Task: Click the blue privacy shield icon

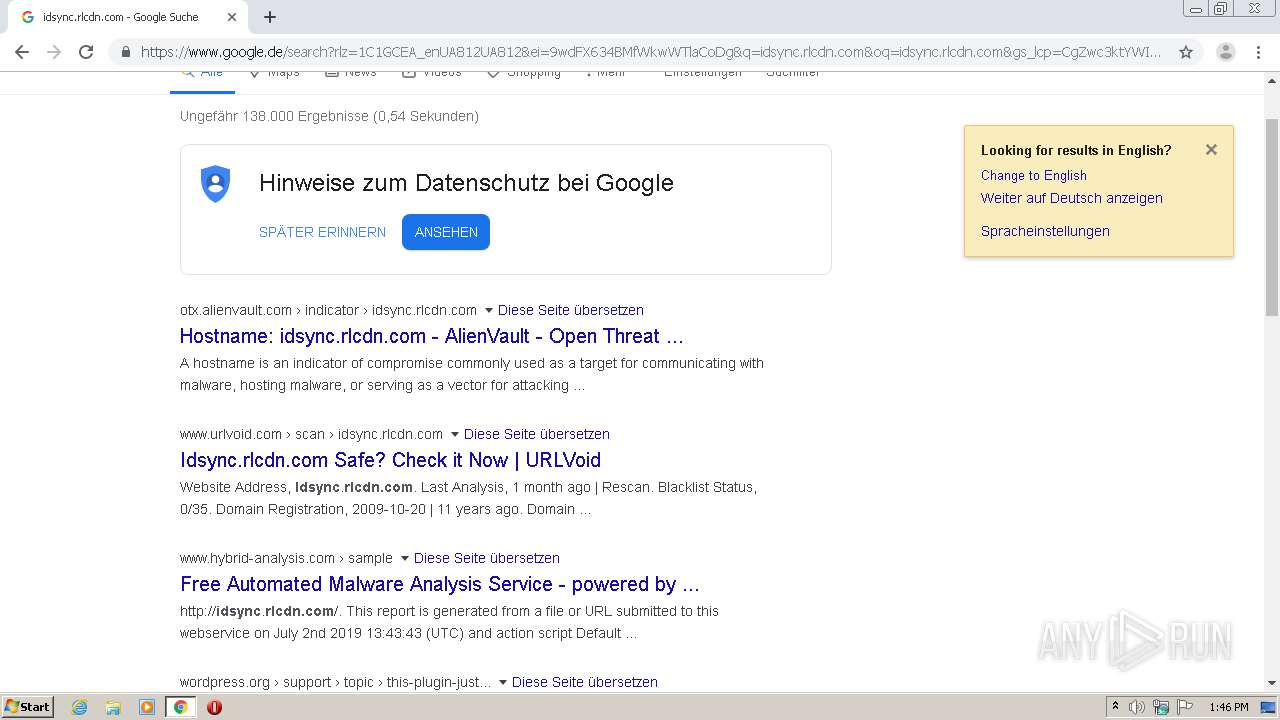Action: [x=216, y=184]
